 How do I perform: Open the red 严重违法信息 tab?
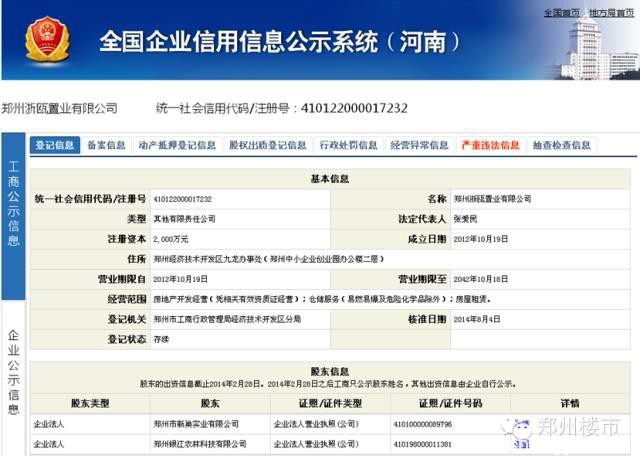pos(490,145)
